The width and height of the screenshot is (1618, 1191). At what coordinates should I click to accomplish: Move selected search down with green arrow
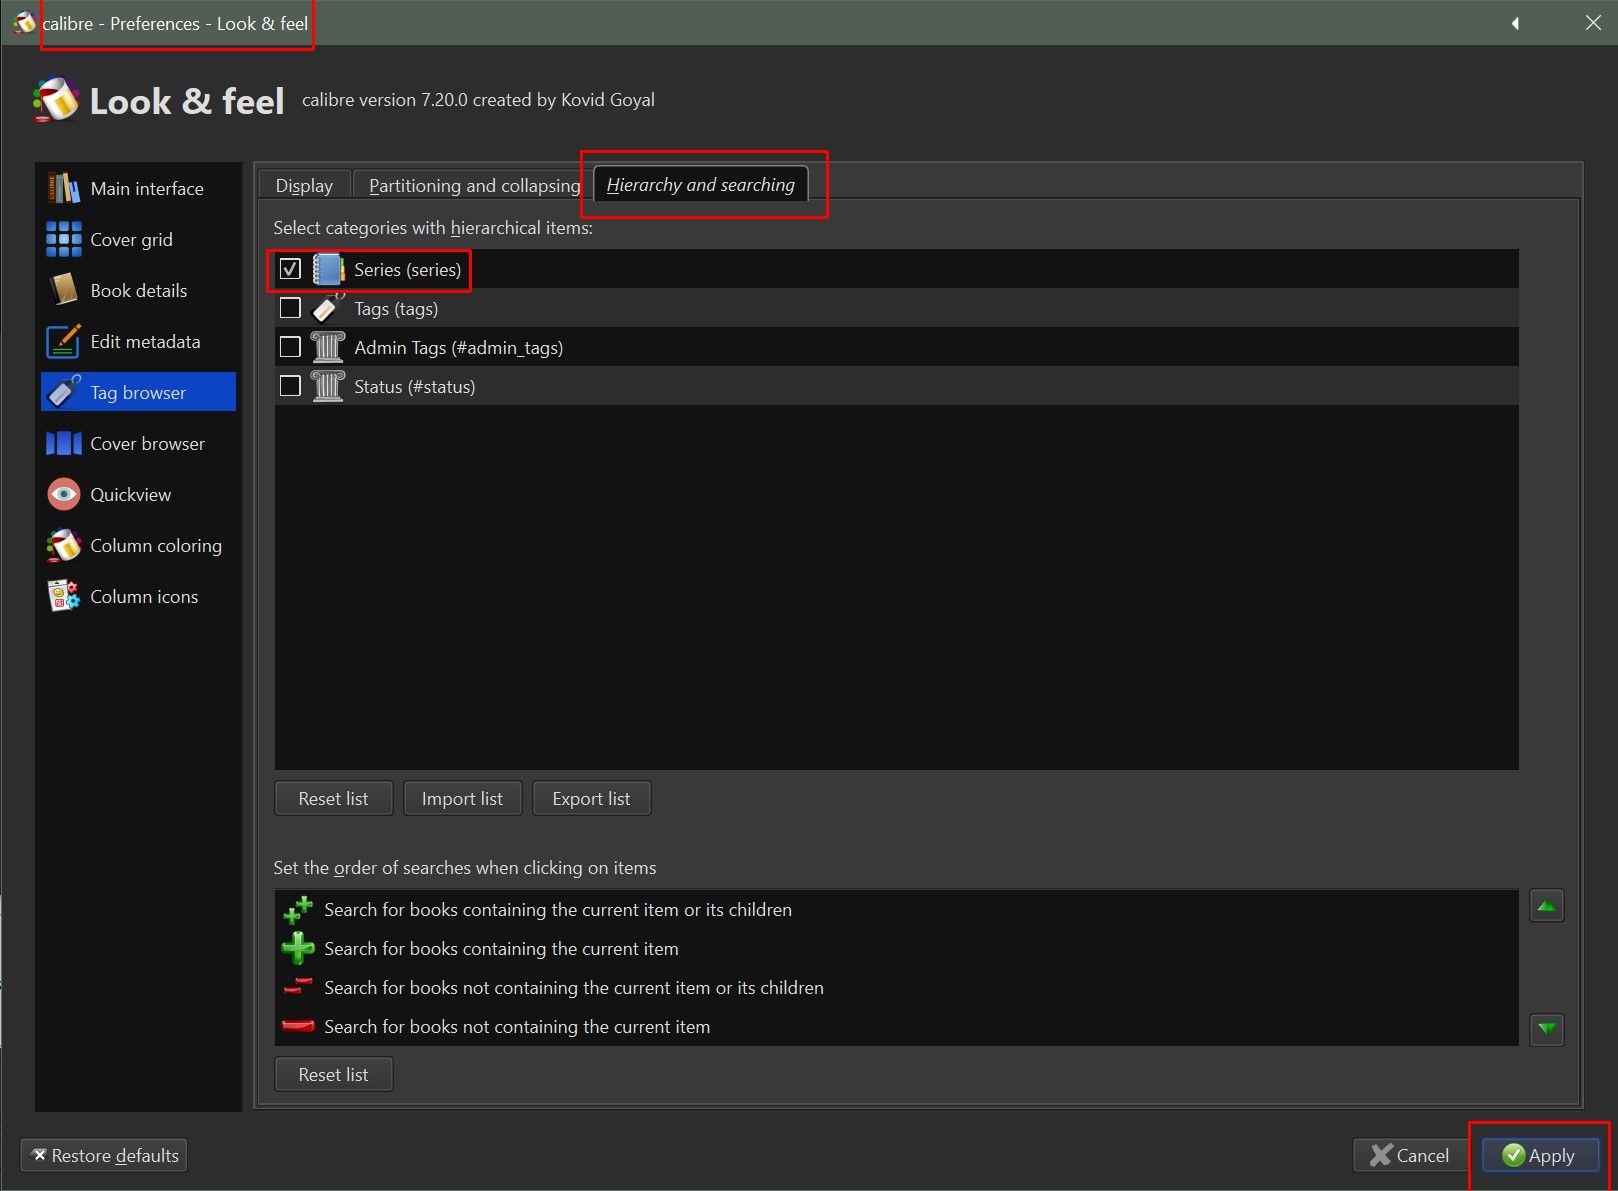(1546, 1028)
